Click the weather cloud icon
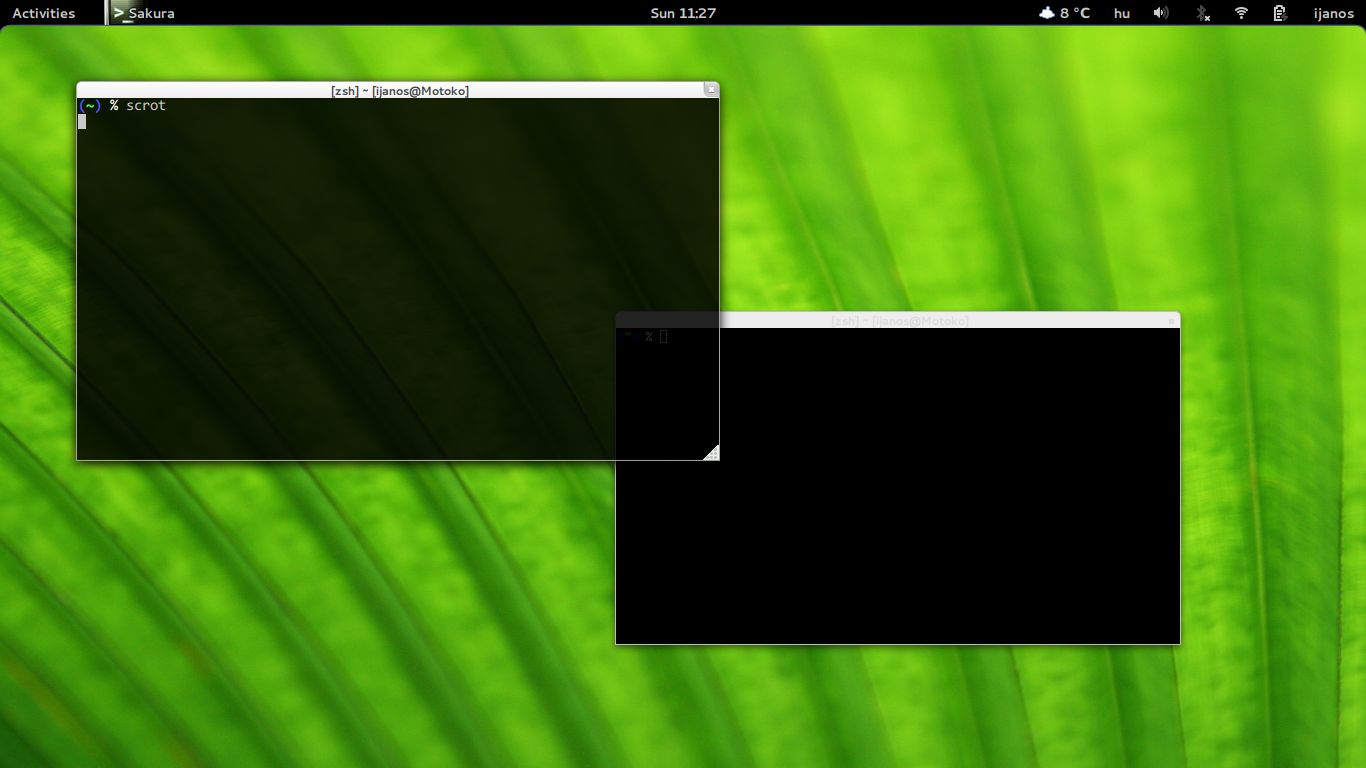The height and width of the screenshot is (768, 1366). click(x=1047, y=13)
